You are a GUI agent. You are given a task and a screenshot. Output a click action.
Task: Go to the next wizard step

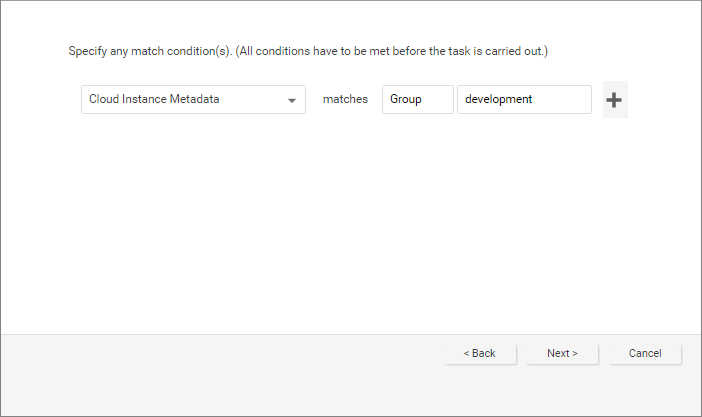[562, 353]
